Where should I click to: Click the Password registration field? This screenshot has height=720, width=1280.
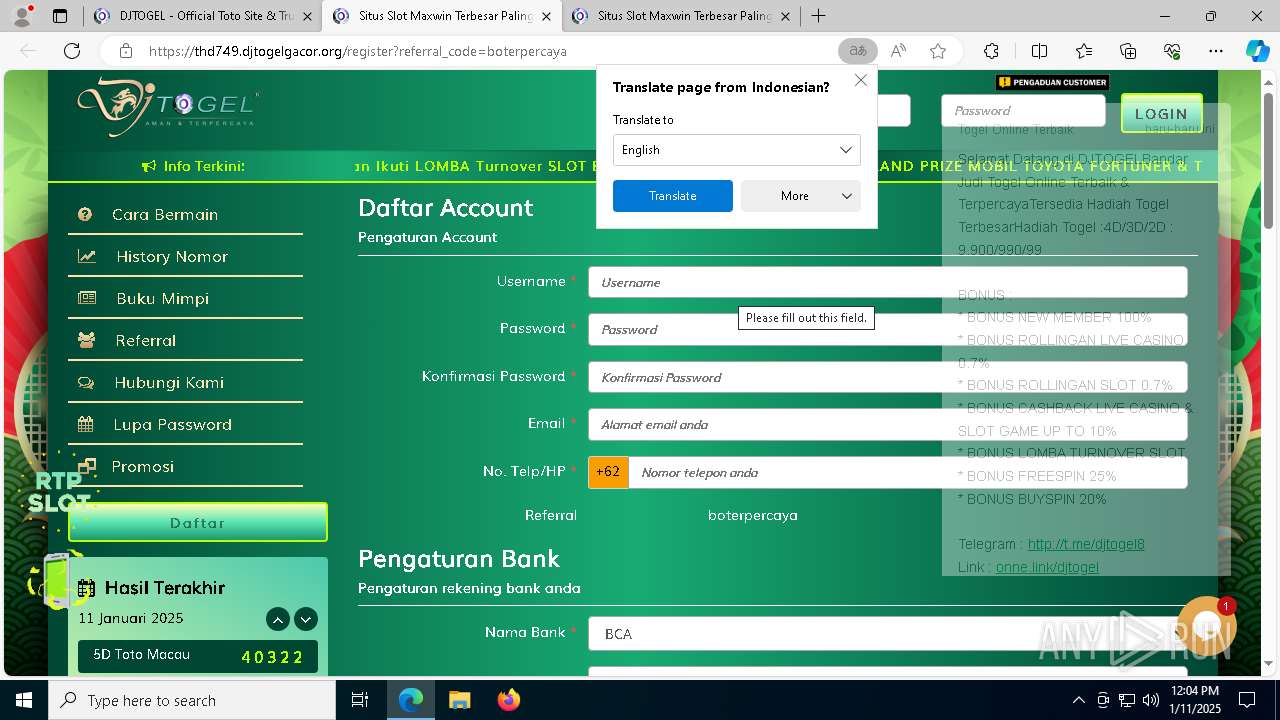point(888,329)
